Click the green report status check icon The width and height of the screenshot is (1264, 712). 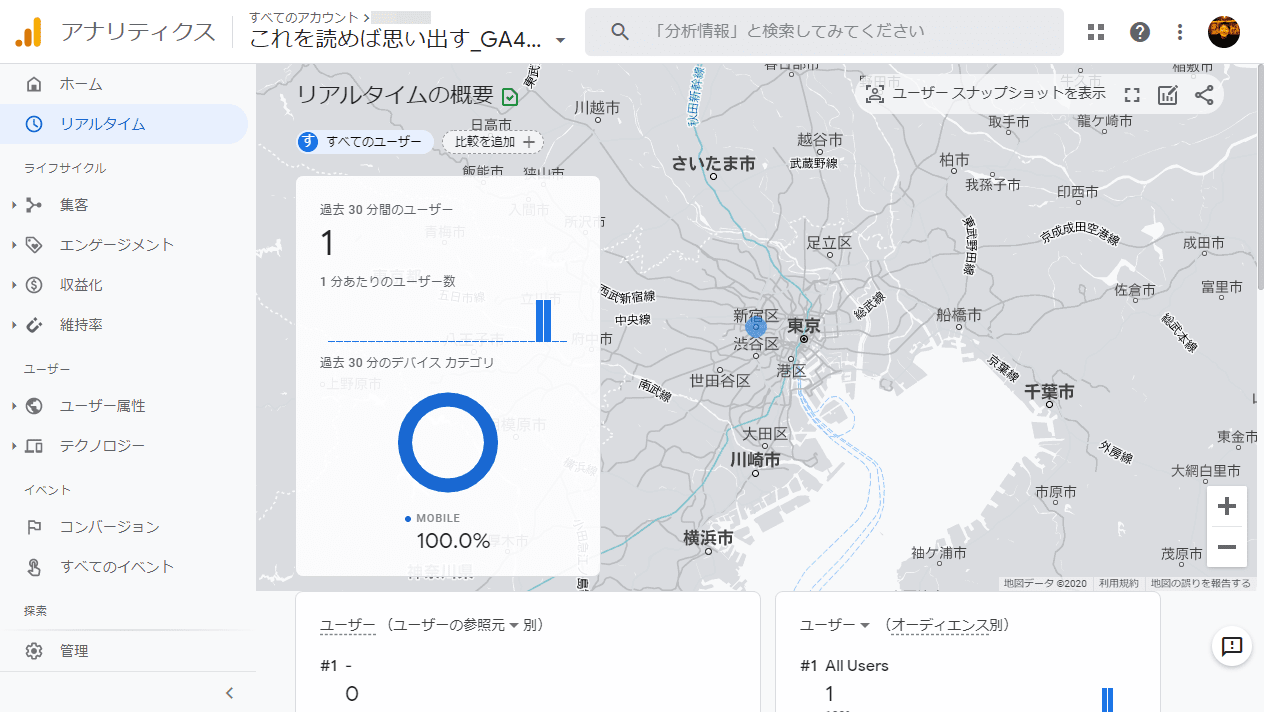click(x=510, y=97)
